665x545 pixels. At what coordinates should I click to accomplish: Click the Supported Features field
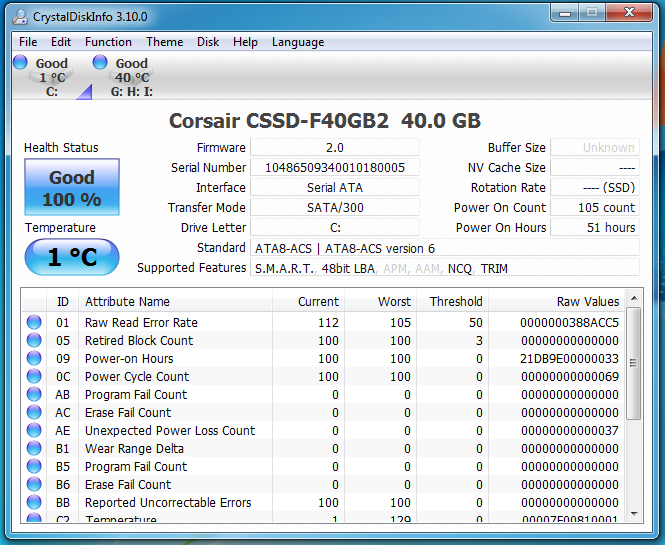(445, 268)
